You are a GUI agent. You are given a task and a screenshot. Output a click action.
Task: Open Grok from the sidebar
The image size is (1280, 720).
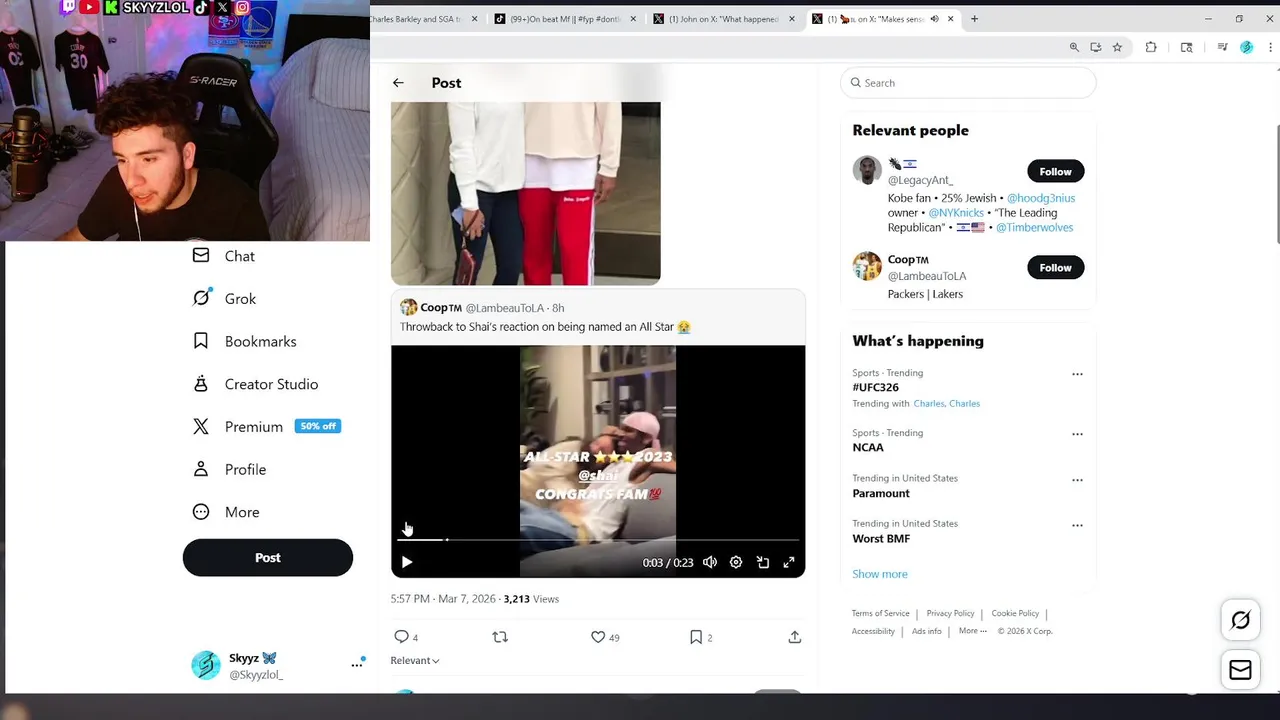[224, 298]
